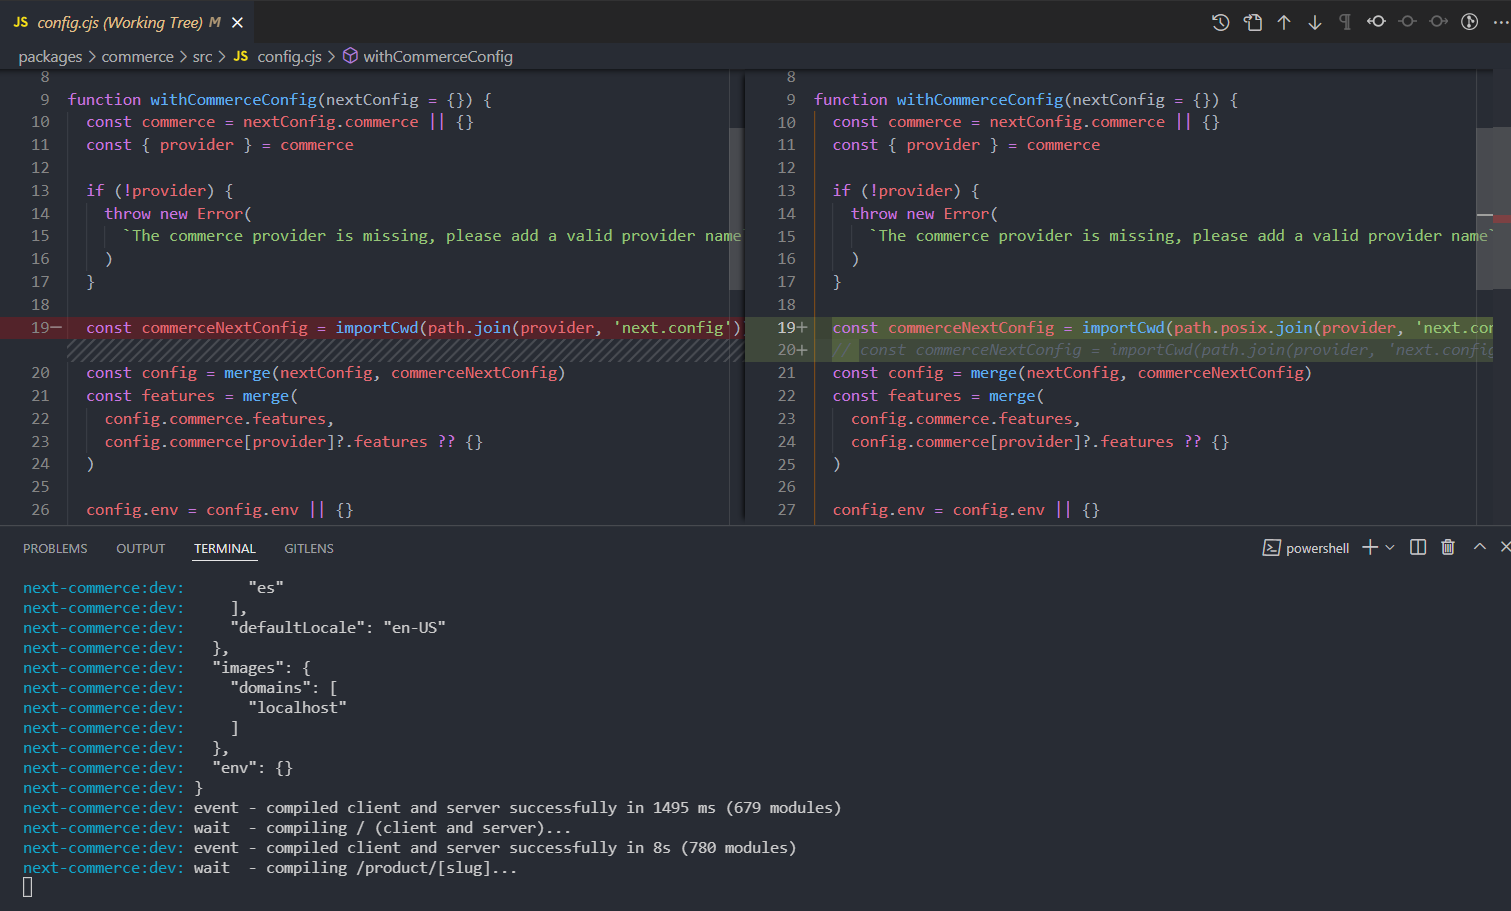Click the middle commit node icon
1511x911 pixels.
tap(1407, 21)
